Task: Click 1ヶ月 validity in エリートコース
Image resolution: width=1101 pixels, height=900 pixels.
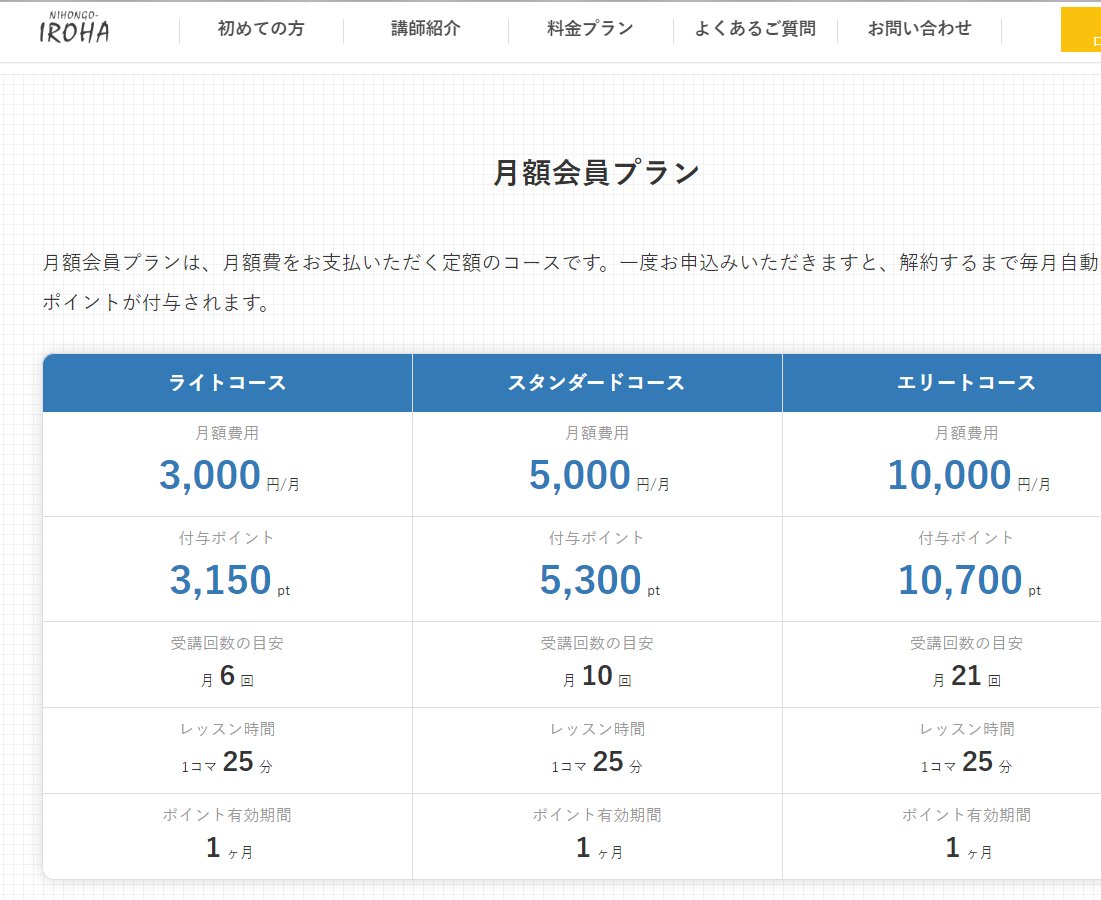Action: 969,848
